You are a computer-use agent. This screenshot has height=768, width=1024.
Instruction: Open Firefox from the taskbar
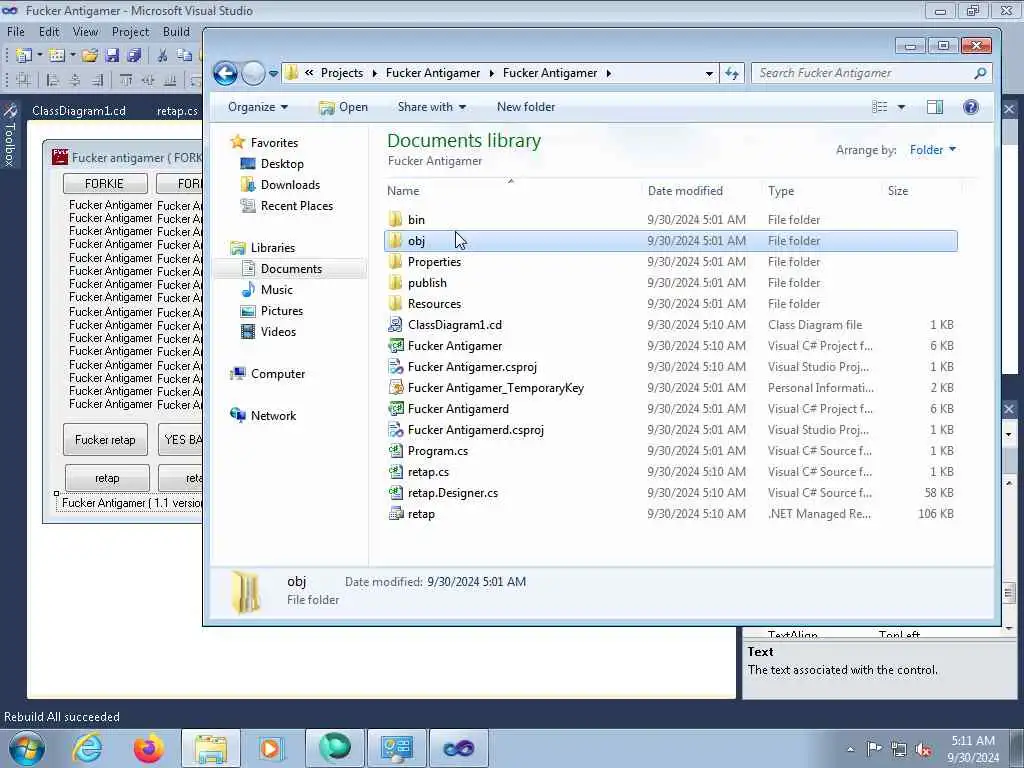149,748
